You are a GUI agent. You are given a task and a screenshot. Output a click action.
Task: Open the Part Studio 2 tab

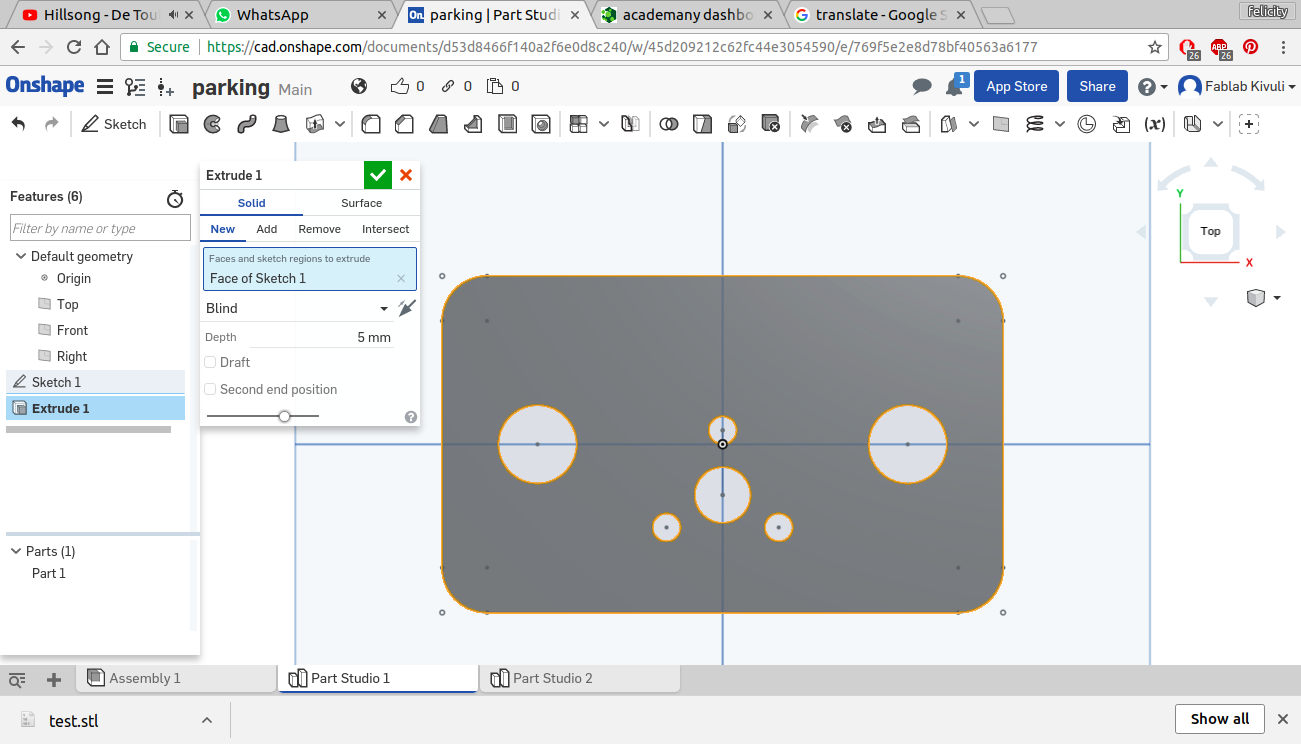coord(552,678)
